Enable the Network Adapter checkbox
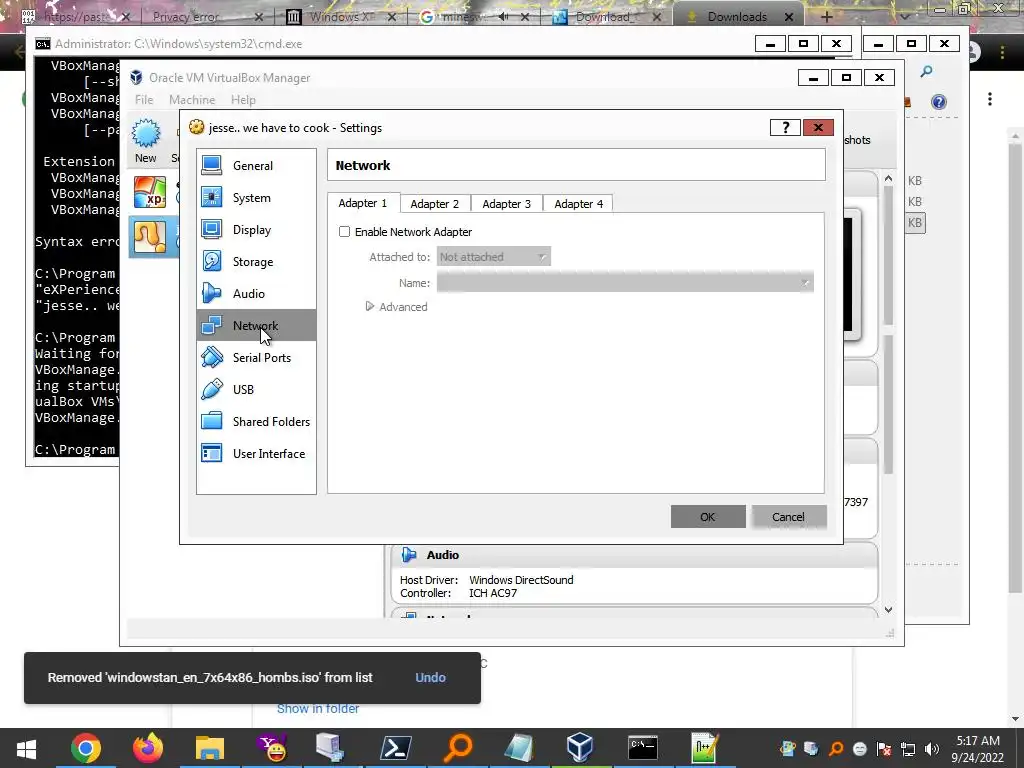The width and height of the screenshot is (1024, 768). pyautogui.click(x=344, y=232)
